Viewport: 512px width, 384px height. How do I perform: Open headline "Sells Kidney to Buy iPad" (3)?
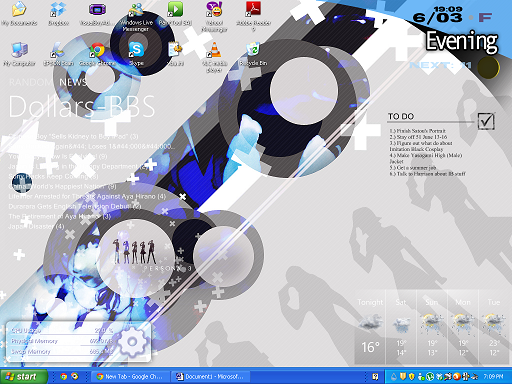point(73,136)
